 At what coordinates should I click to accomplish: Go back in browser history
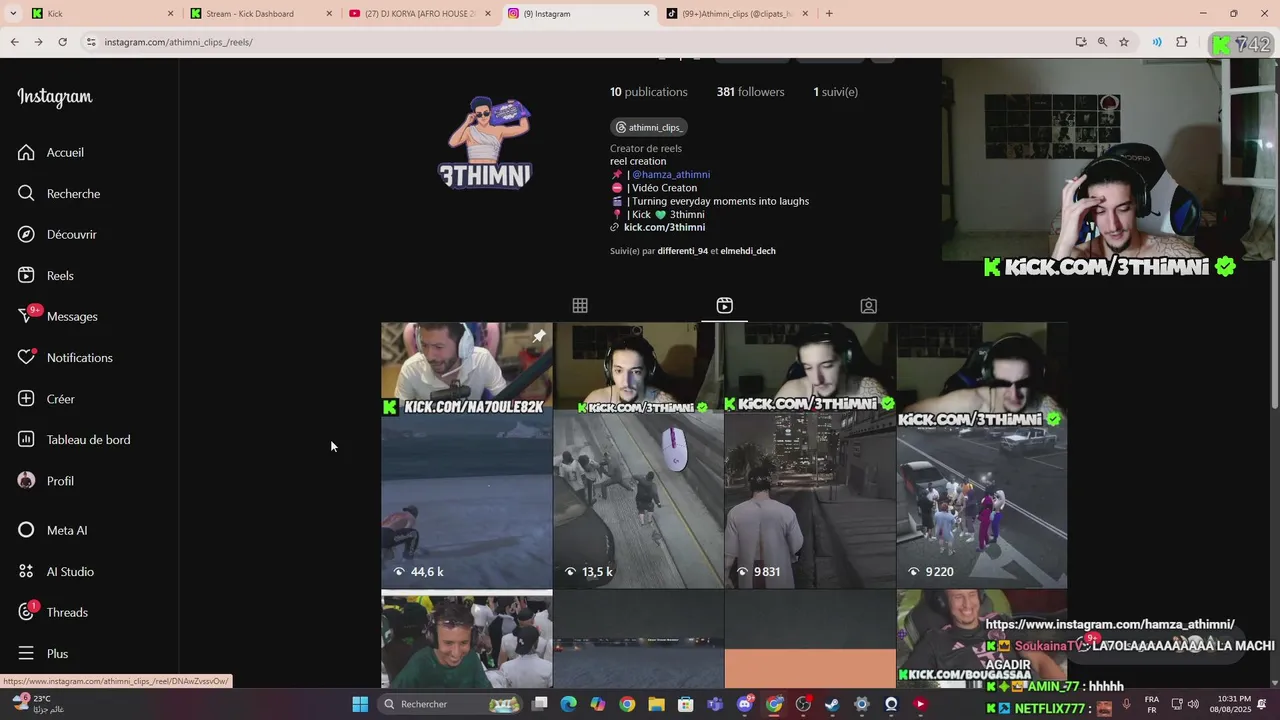(x=14, y=42)
